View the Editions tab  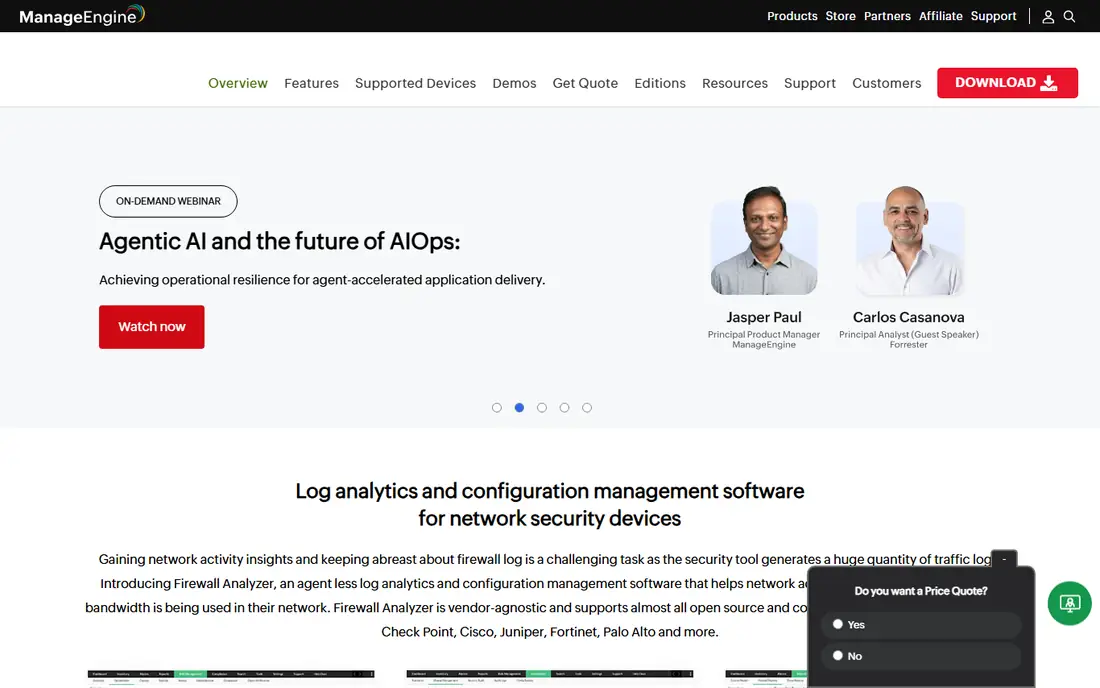tap(660, 83)
